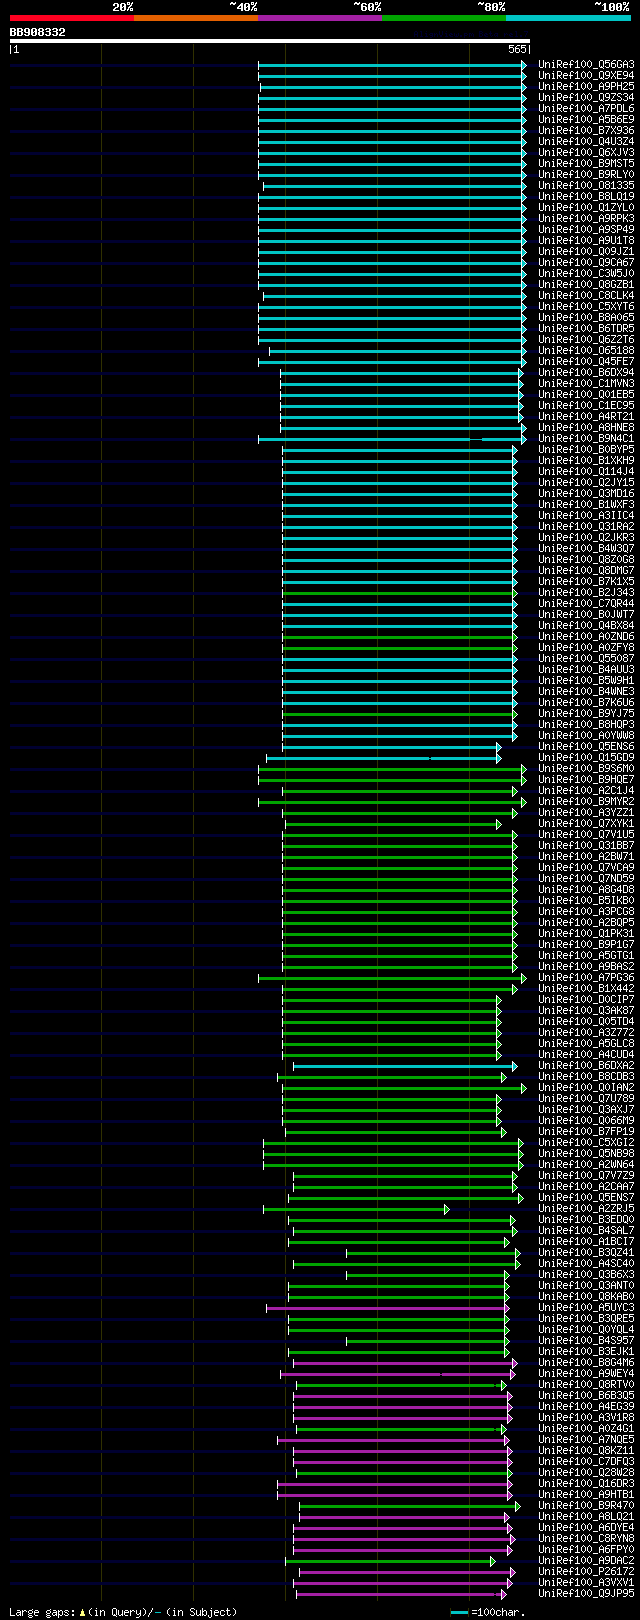Open entry UniRef100_Q0IAN2
This screenshot has width=640, height=1620.
[x=586, y=1087]
